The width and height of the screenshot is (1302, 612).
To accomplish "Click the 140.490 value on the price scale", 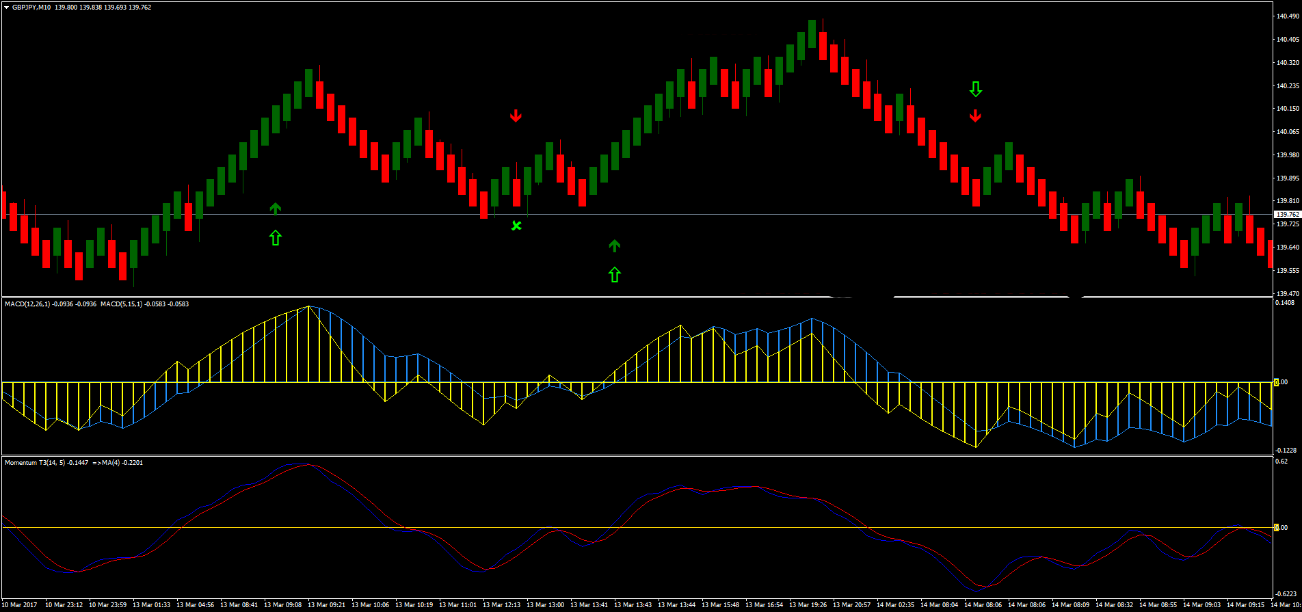I will (x=1286, y=14).
